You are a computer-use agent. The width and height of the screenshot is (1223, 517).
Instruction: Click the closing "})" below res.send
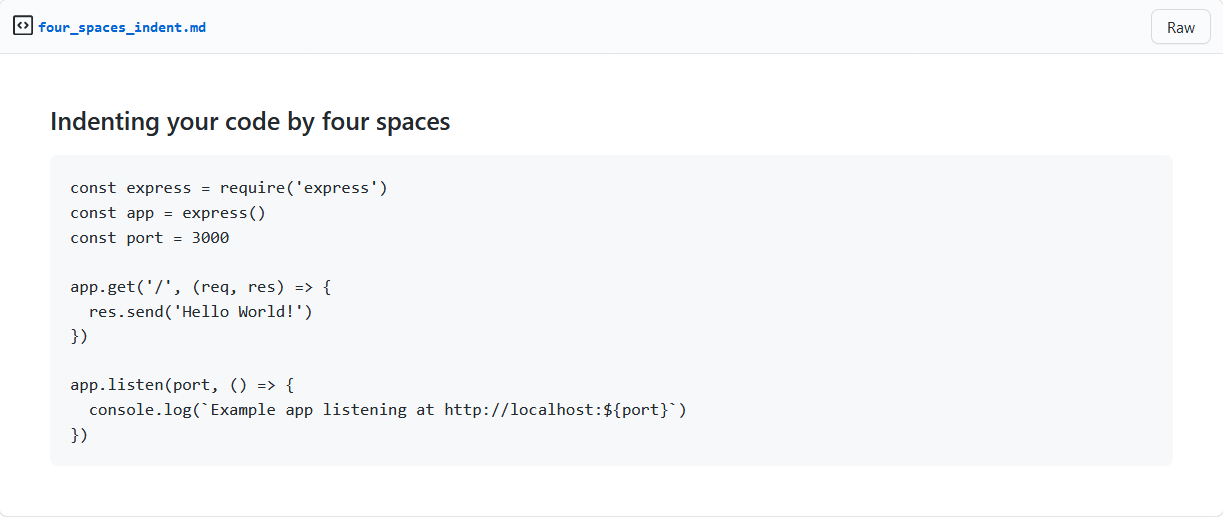(x=79, y=336)
